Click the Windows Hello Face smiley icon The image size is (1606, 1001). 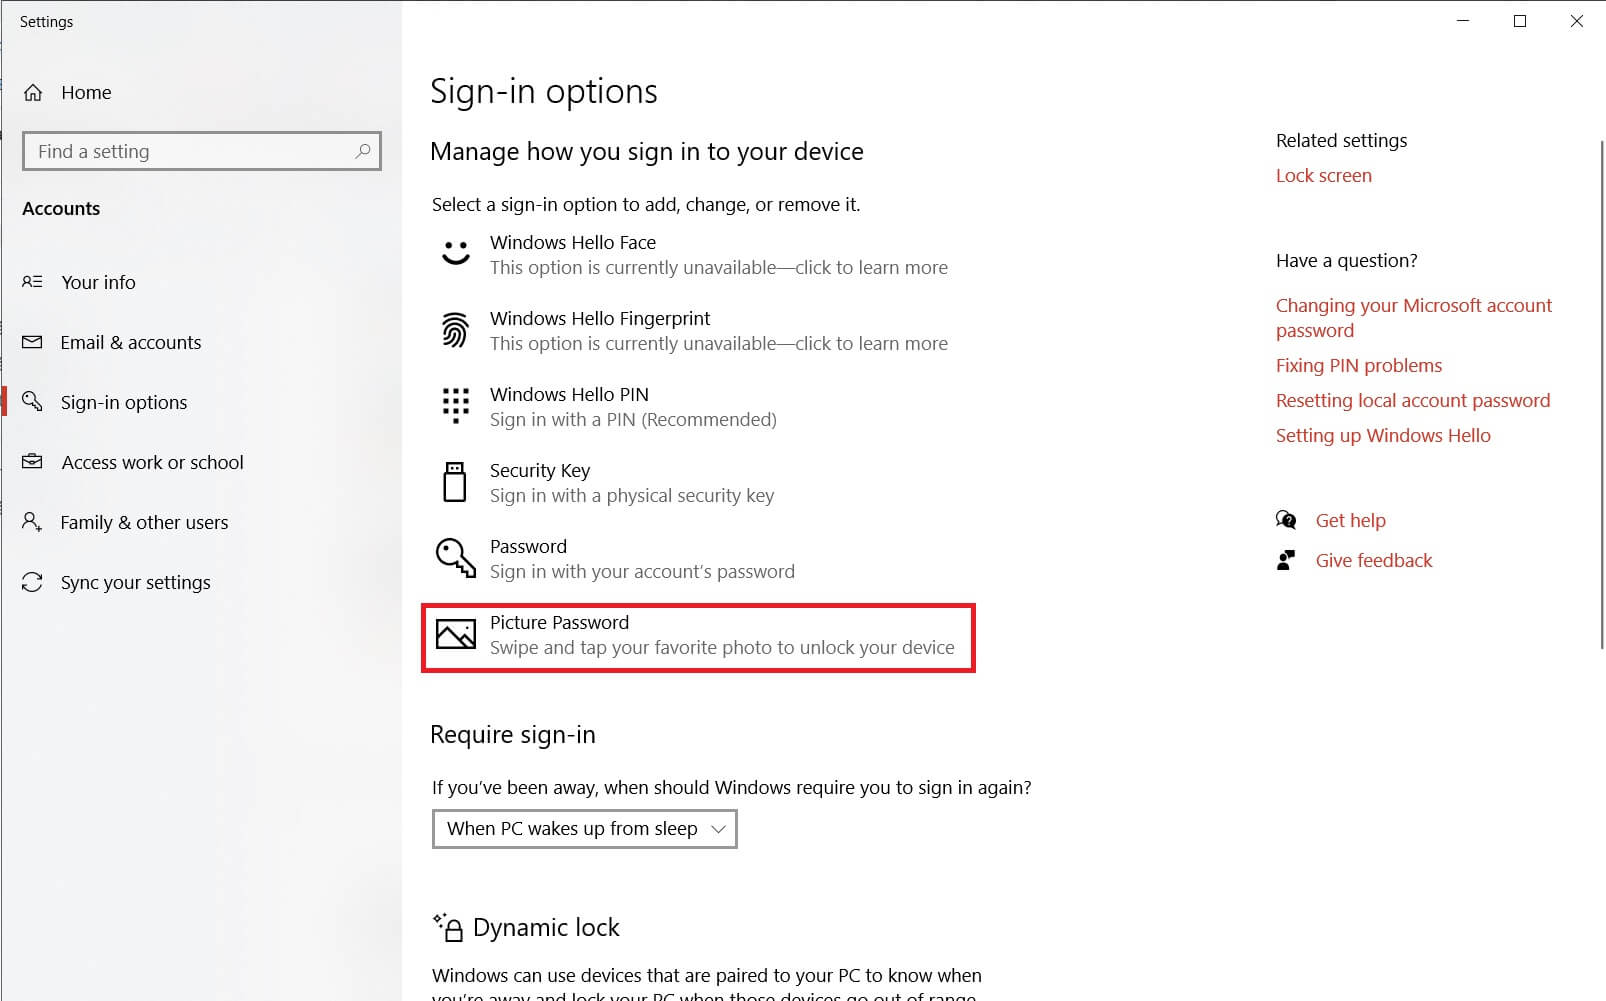click(456, 253)
